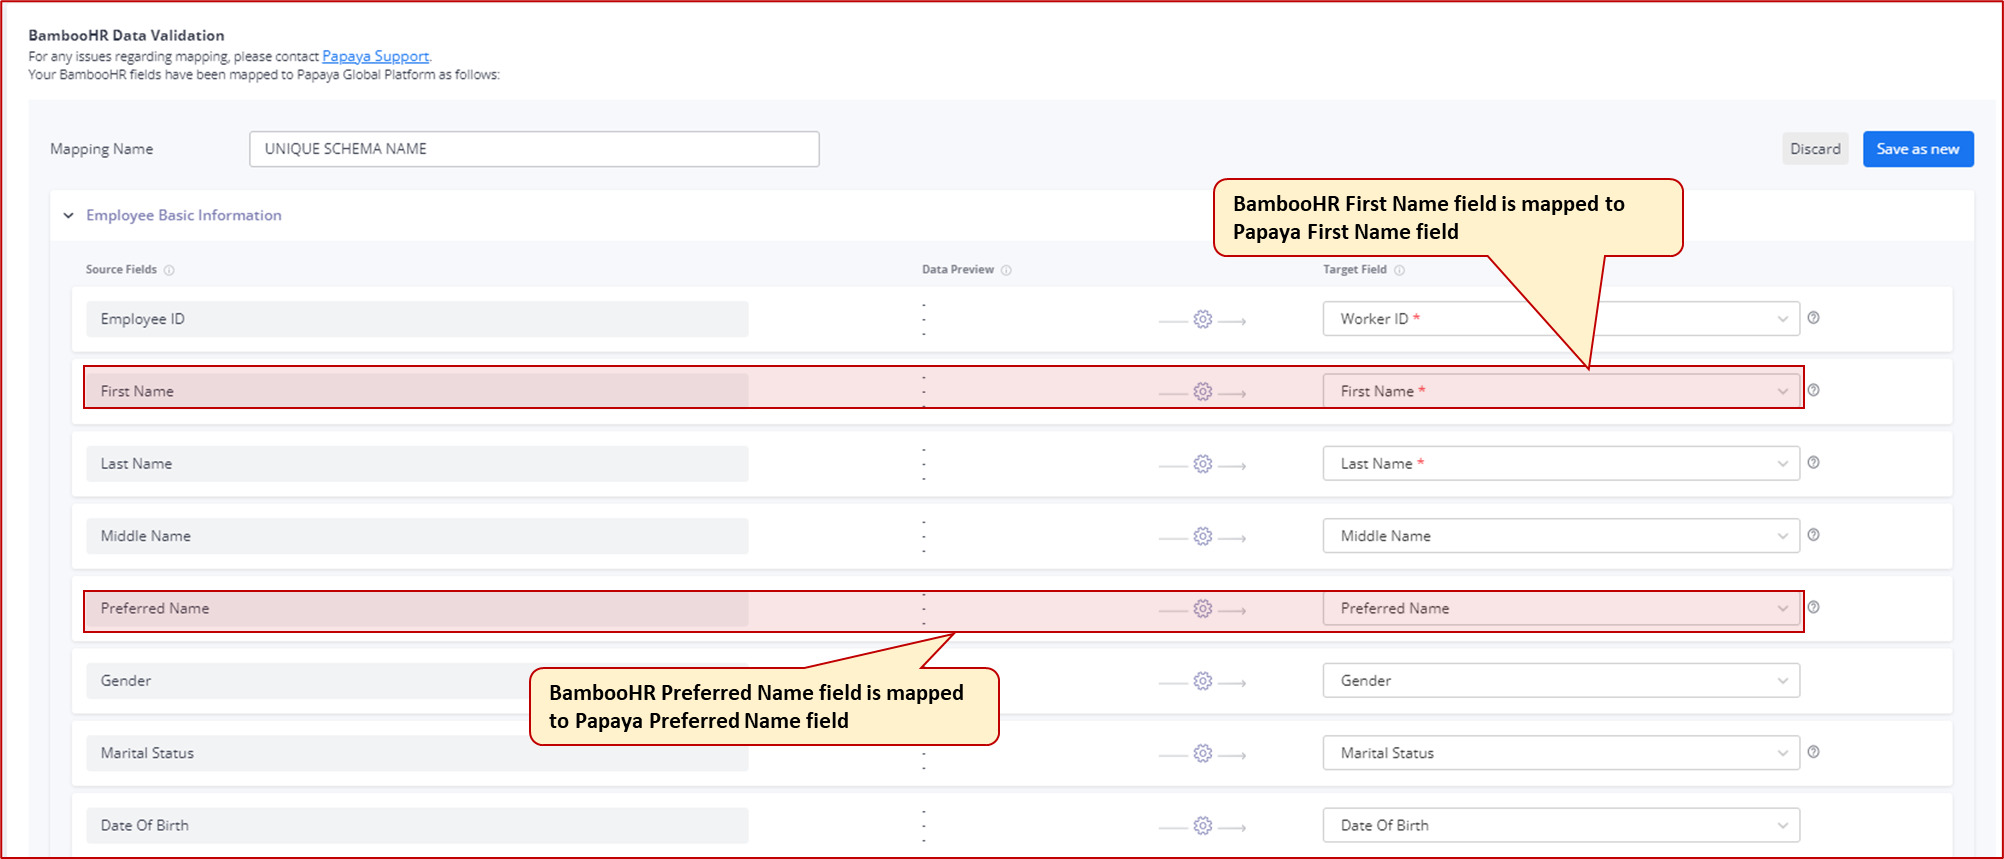Open the First Name target field dropdown

tap(1561, 391)
